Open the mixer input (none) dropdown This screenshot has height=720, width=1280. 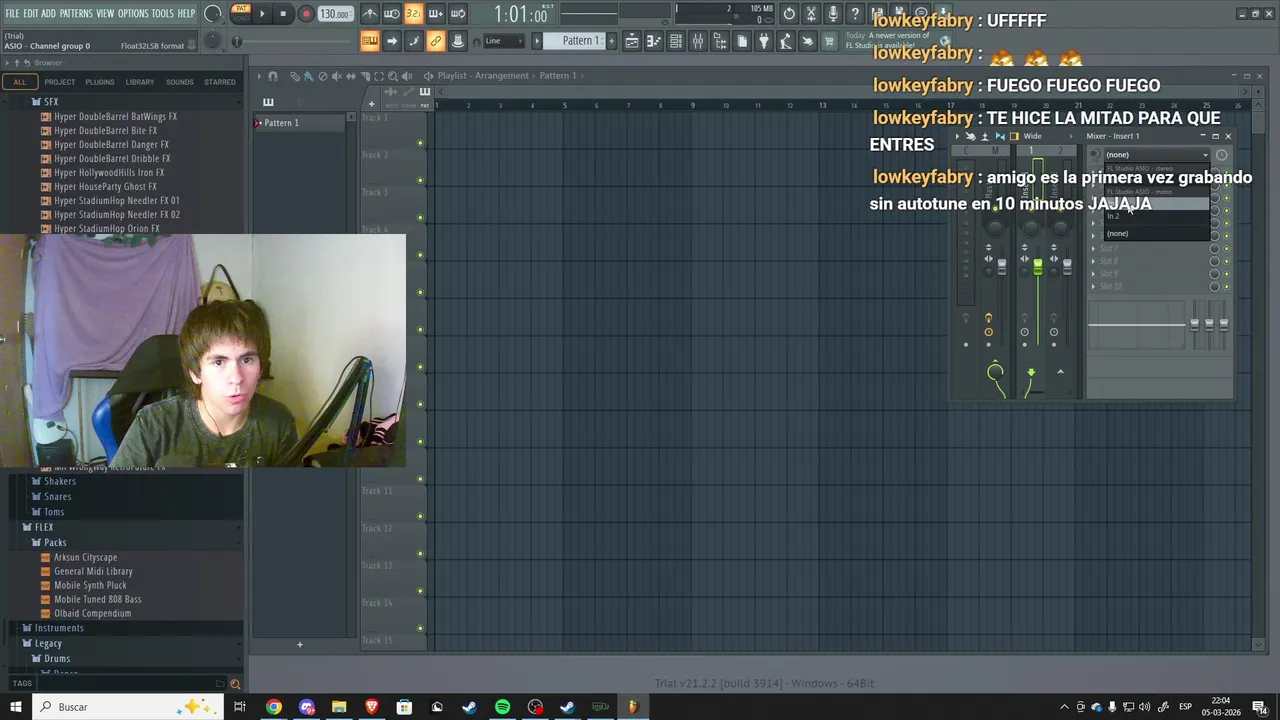click(x=1156, y=154)
